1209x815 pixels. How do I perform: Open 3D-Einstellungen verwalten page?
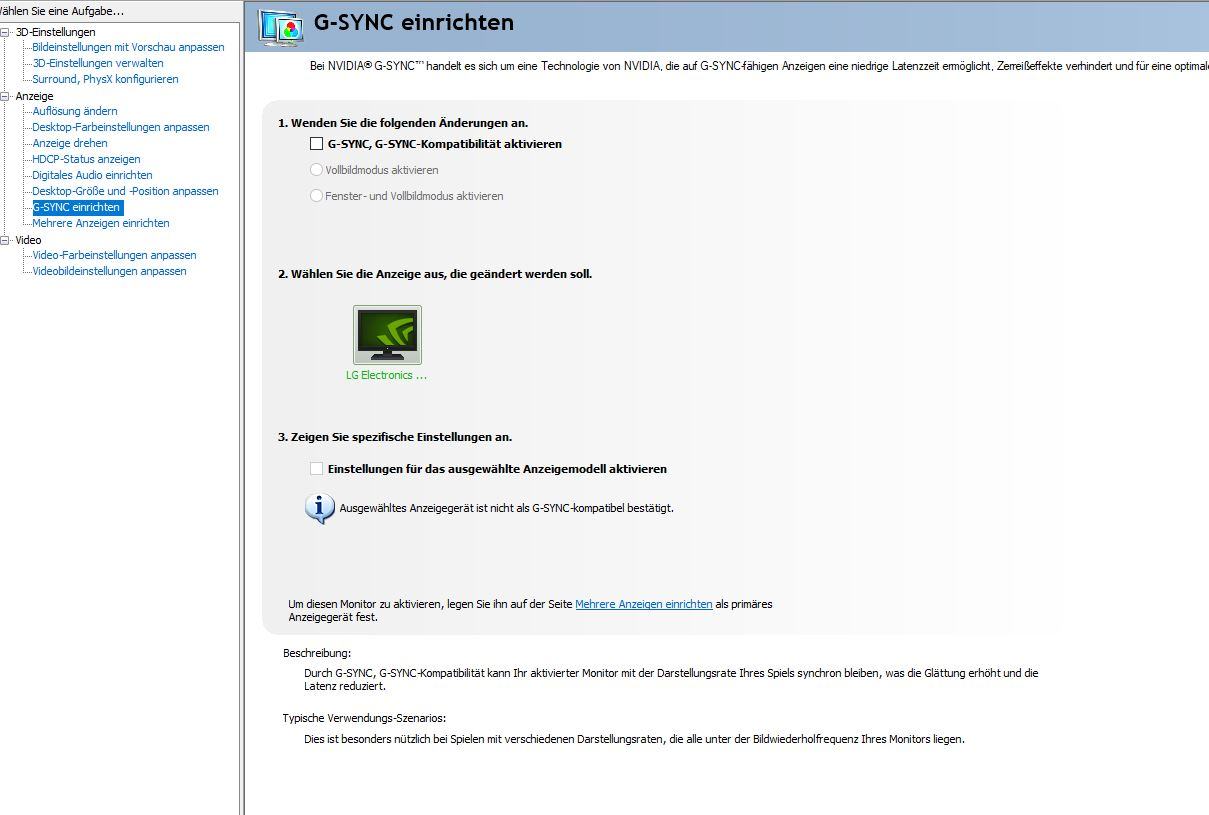tap(98, 63)
